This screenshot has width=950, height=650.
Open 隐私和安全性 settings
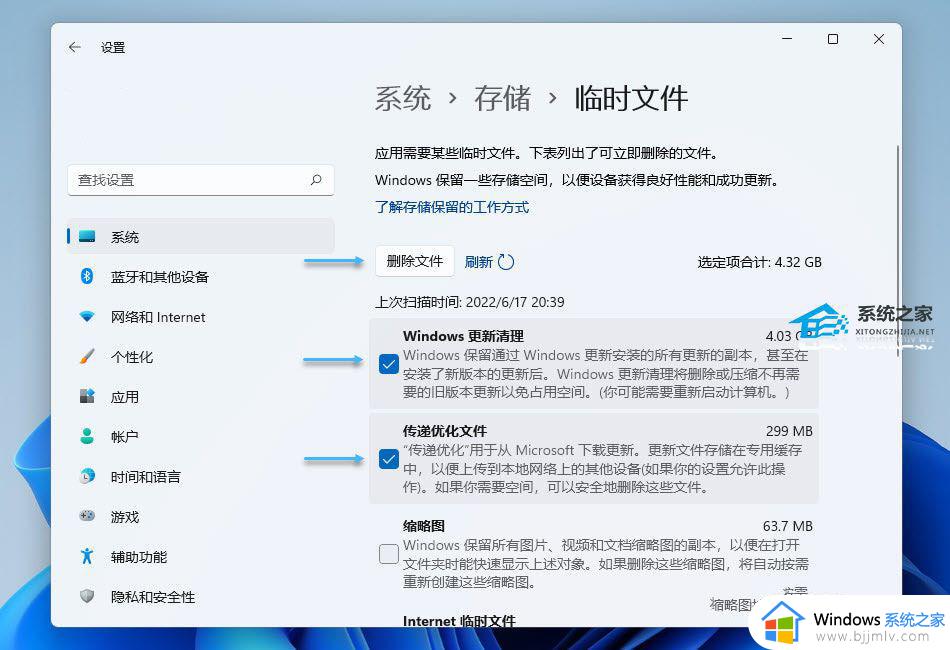click(201, 597)
